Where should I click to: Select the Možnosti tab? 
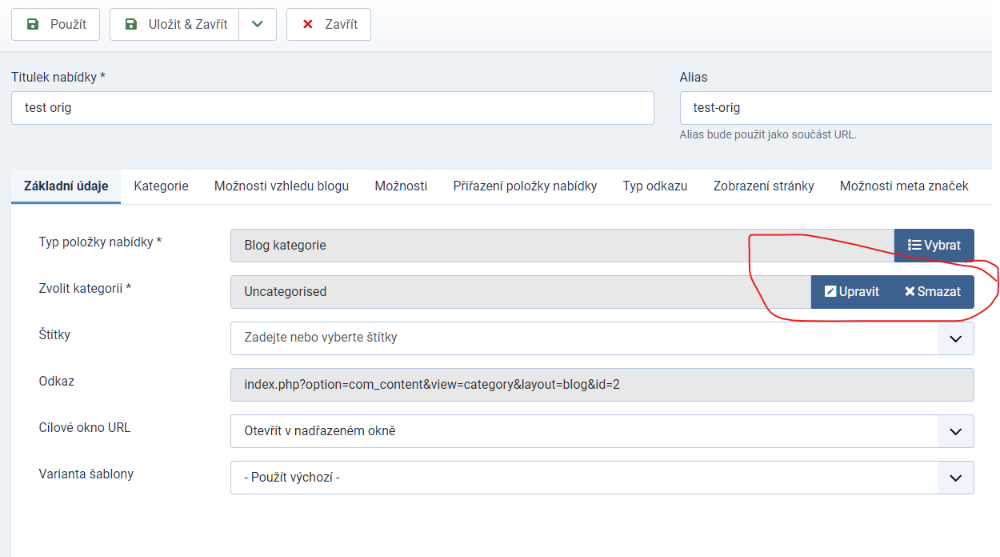pyautogui.click(x=401, y=186)
